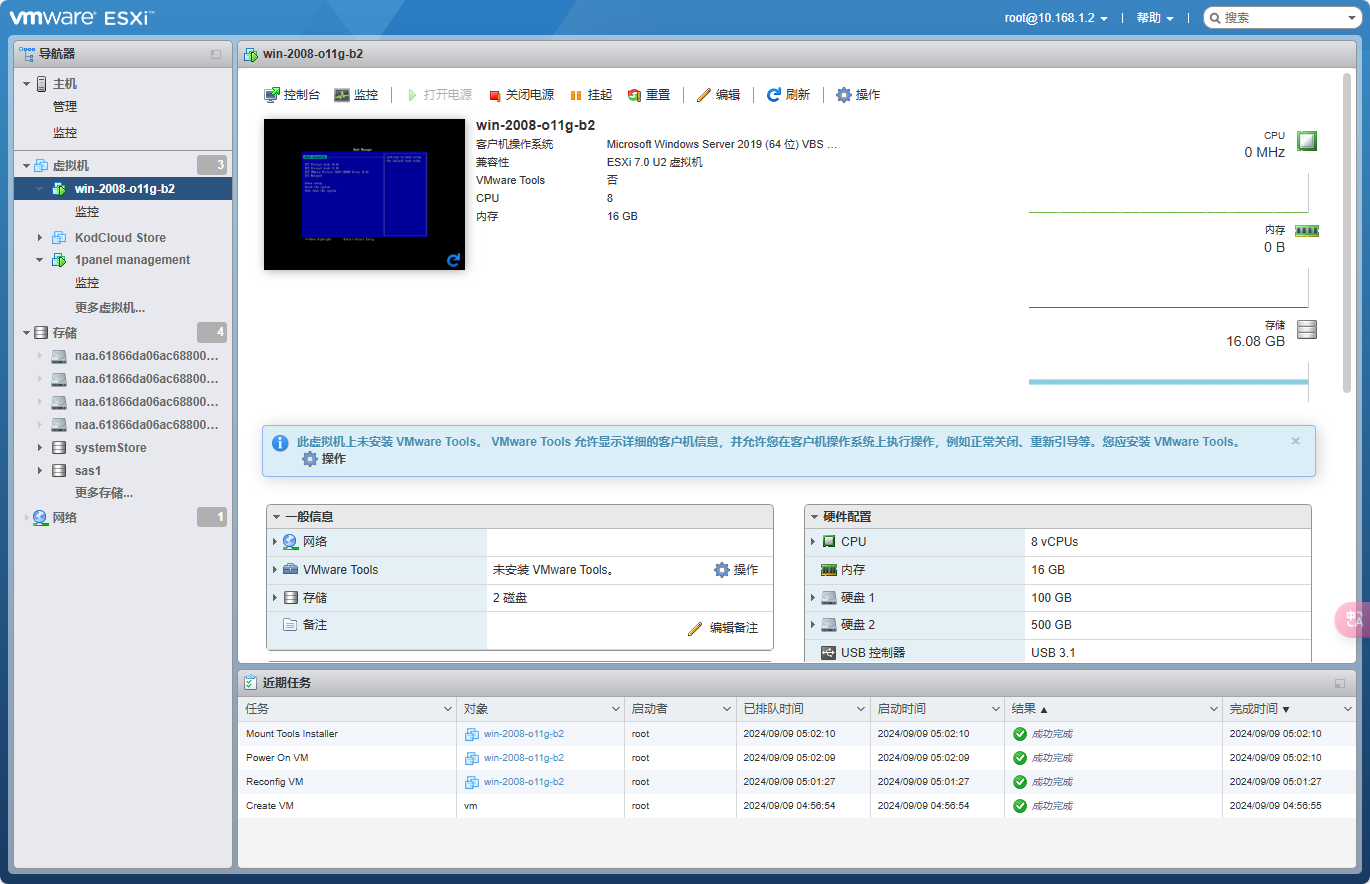Click 操作 in the VMware Tools info row
The image size is (1370, 884).
(736, 570)
